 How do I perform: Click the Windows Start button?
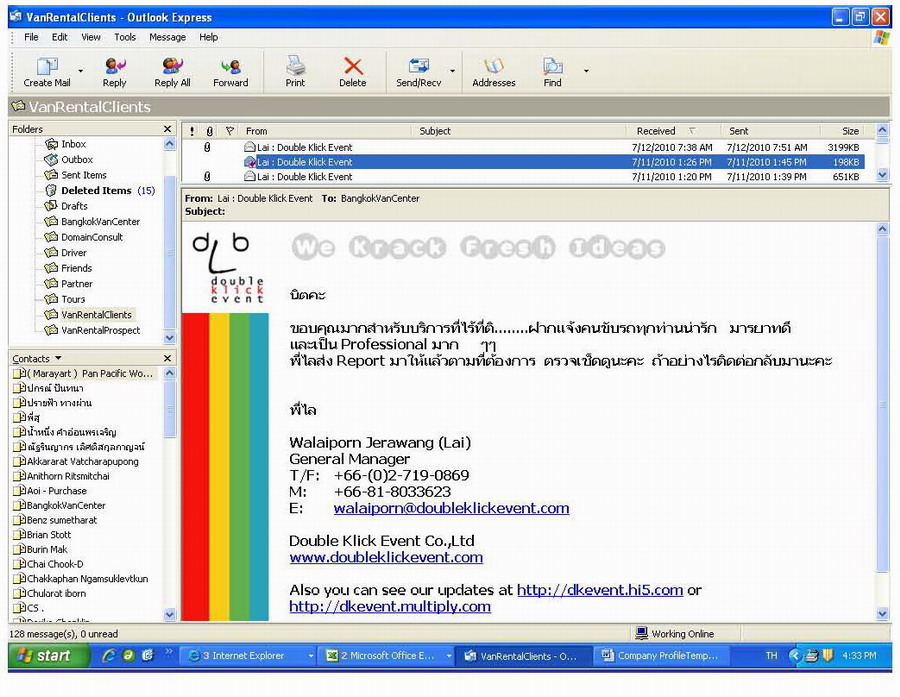pyautogui.click(x=49, y=656)
